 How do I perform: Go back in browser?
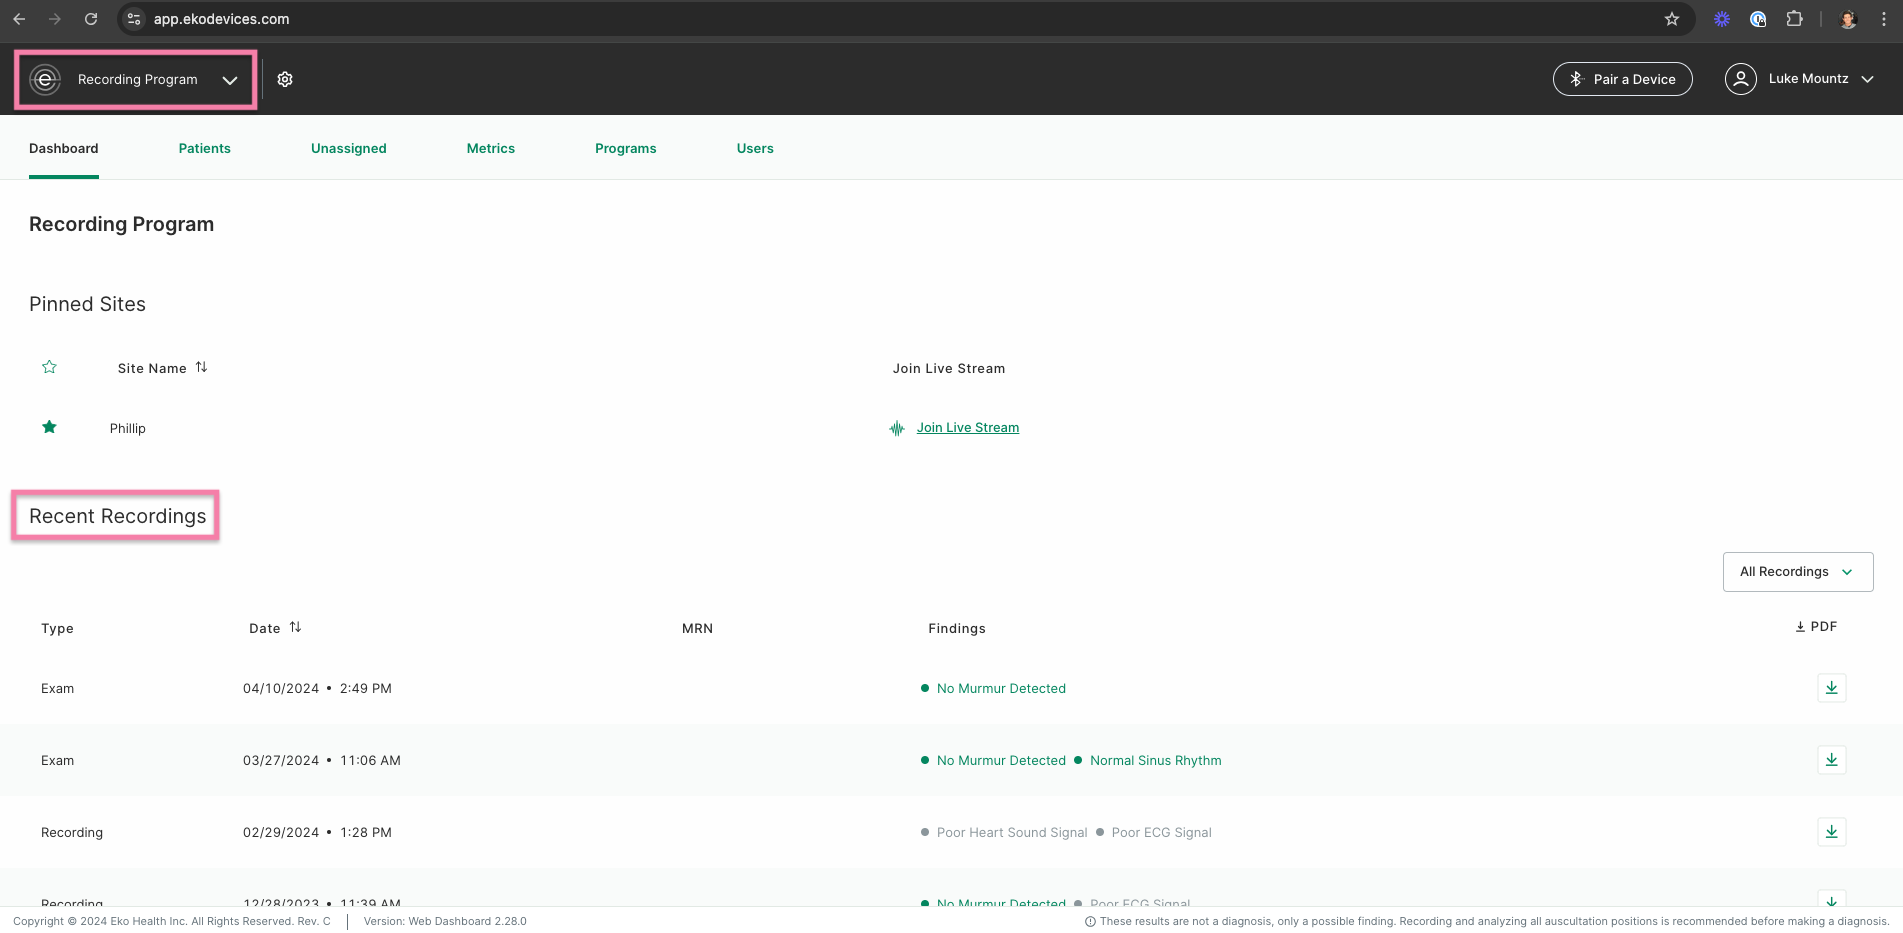[x=19, y=19]
